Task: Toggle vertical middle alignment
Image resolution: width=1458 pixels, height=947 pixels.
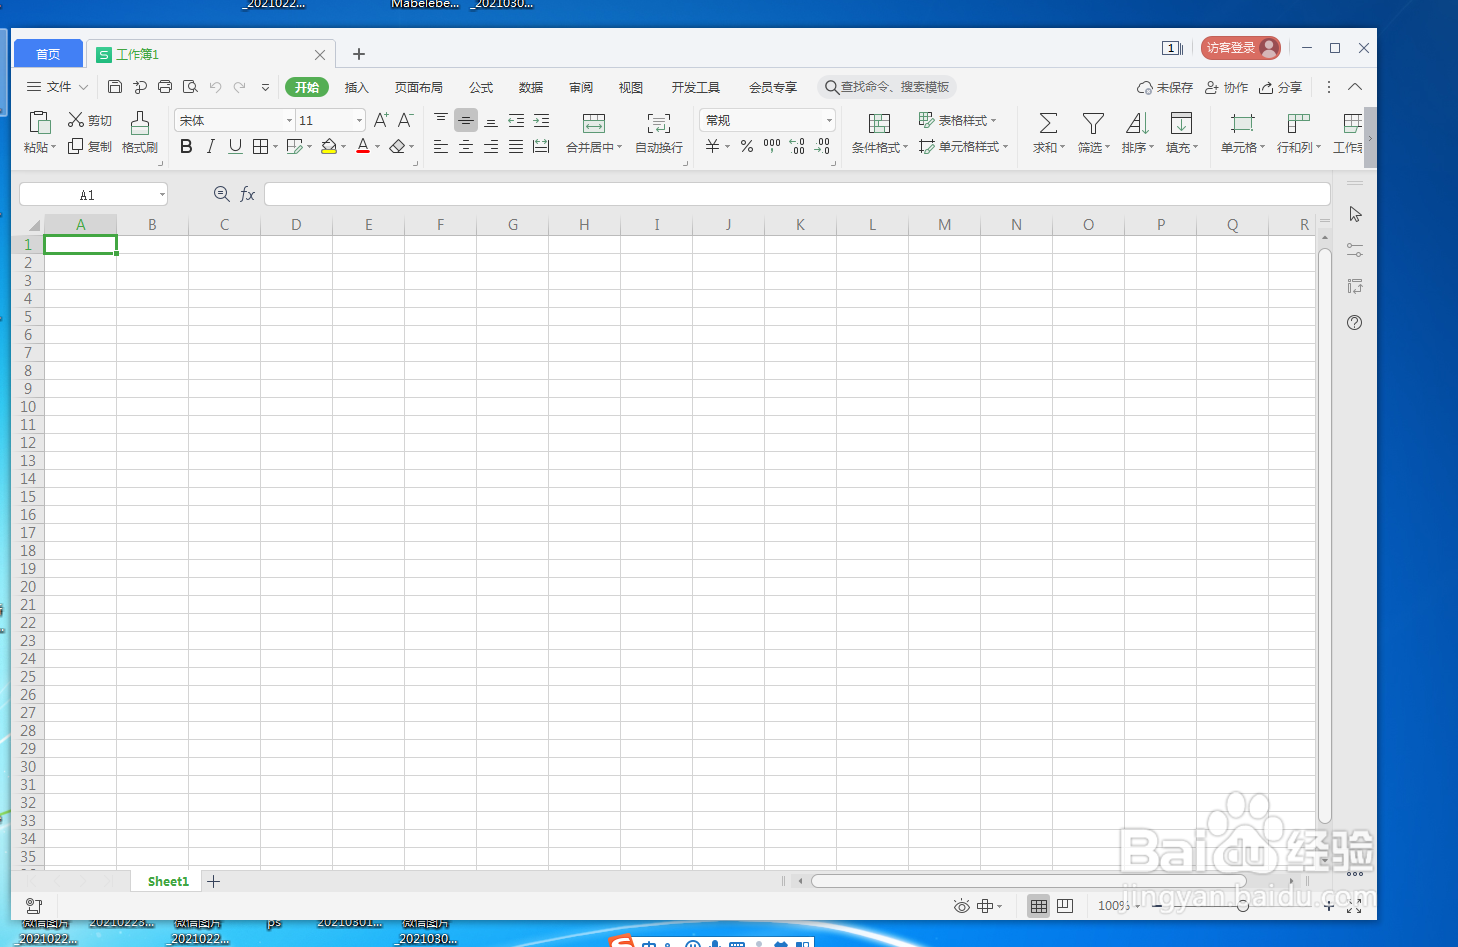Action: [466, 120]
